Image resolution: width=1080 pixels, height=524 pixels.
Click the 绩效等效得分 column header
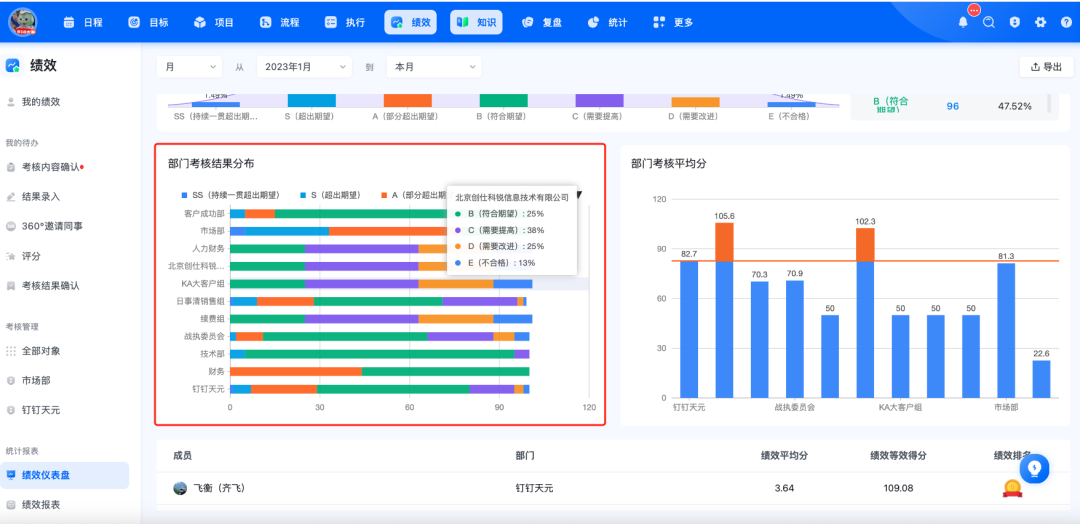(898, 456)
